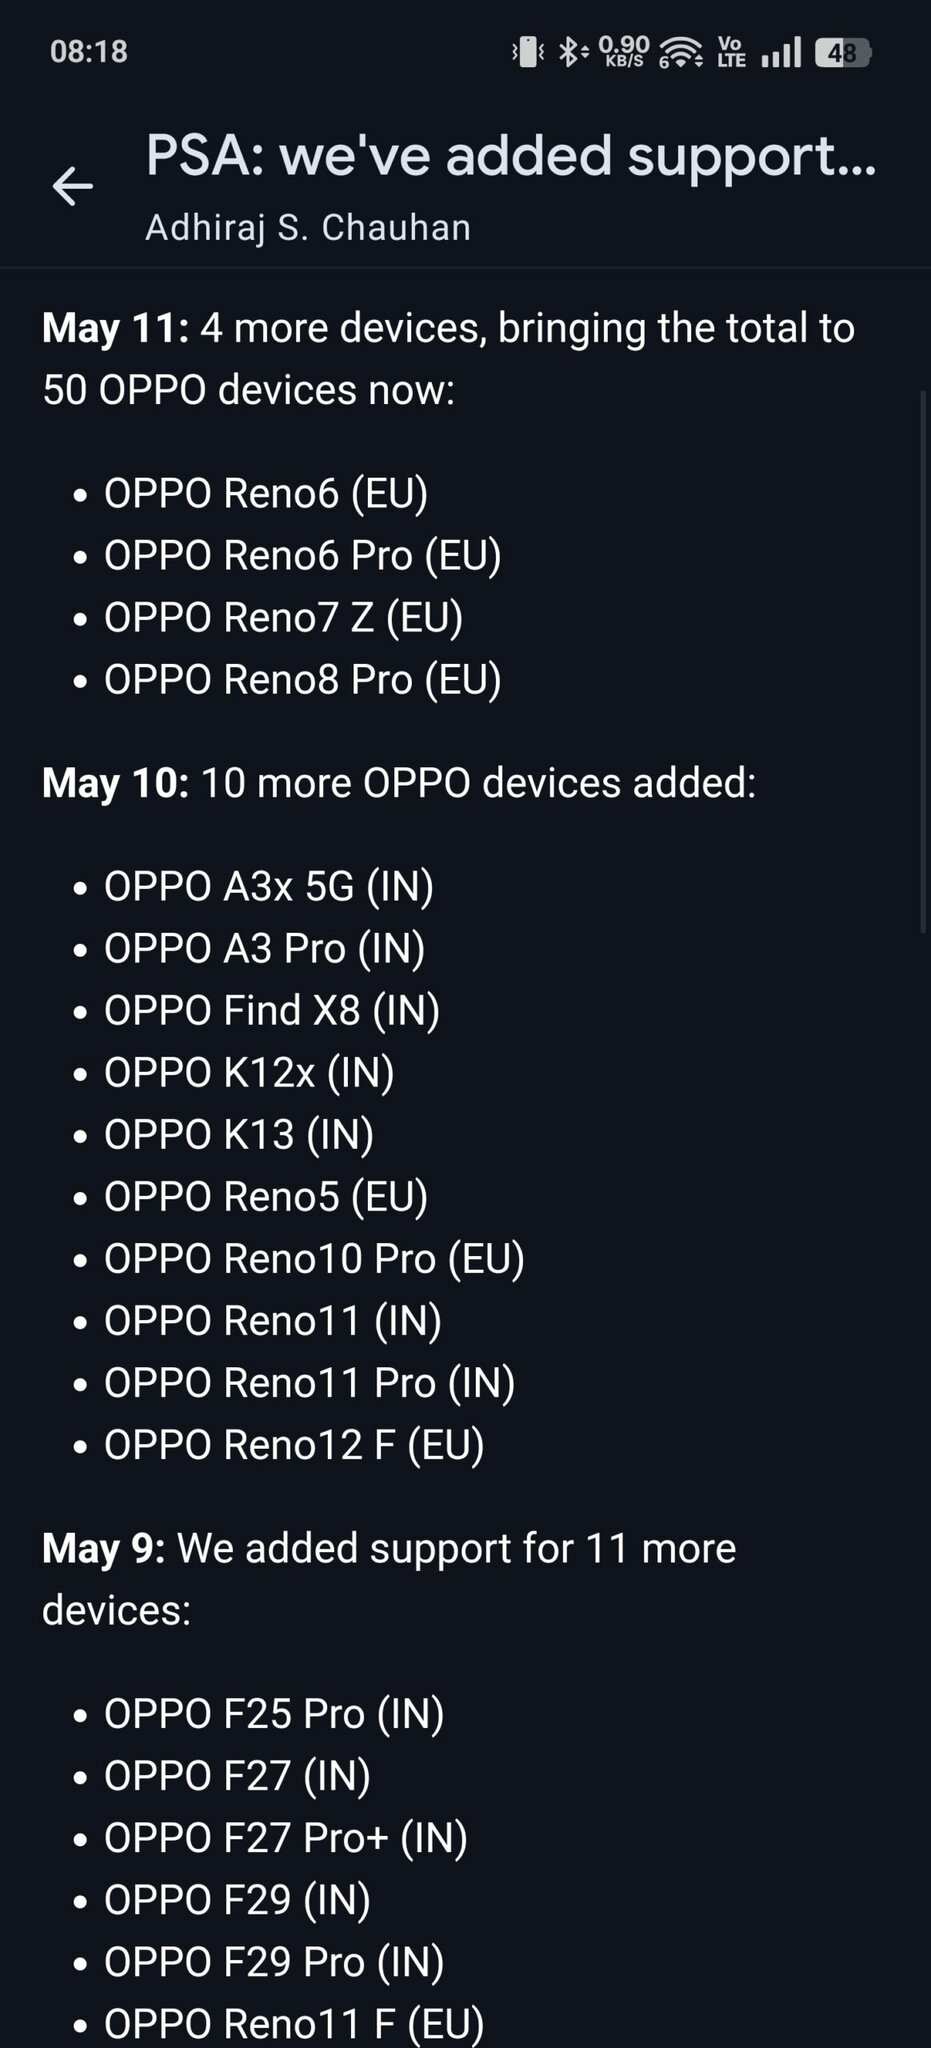Tap author name Adhiraj S. Chauhan

[308, 228]
